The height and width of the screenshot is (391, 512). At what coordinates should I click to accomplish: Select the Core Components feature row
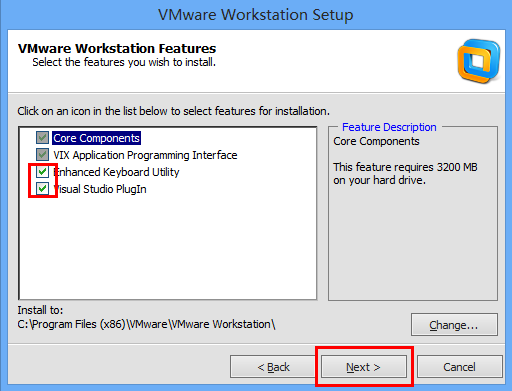pyautogui.click(x=97, y=138)
